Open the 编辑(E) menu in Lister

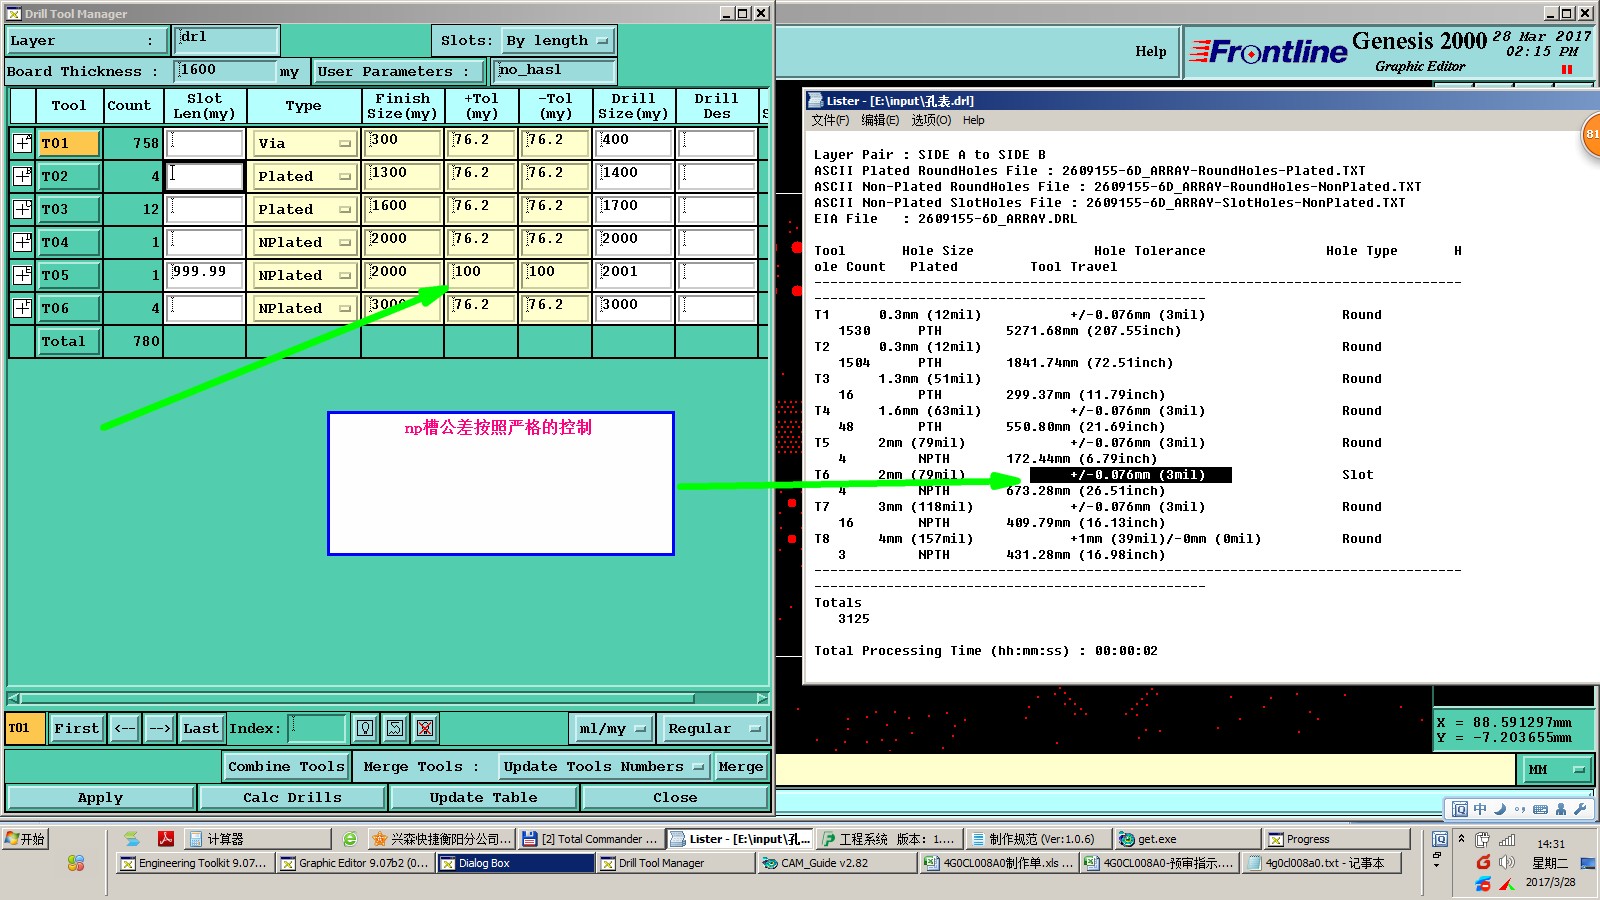[x=880, y=120]
